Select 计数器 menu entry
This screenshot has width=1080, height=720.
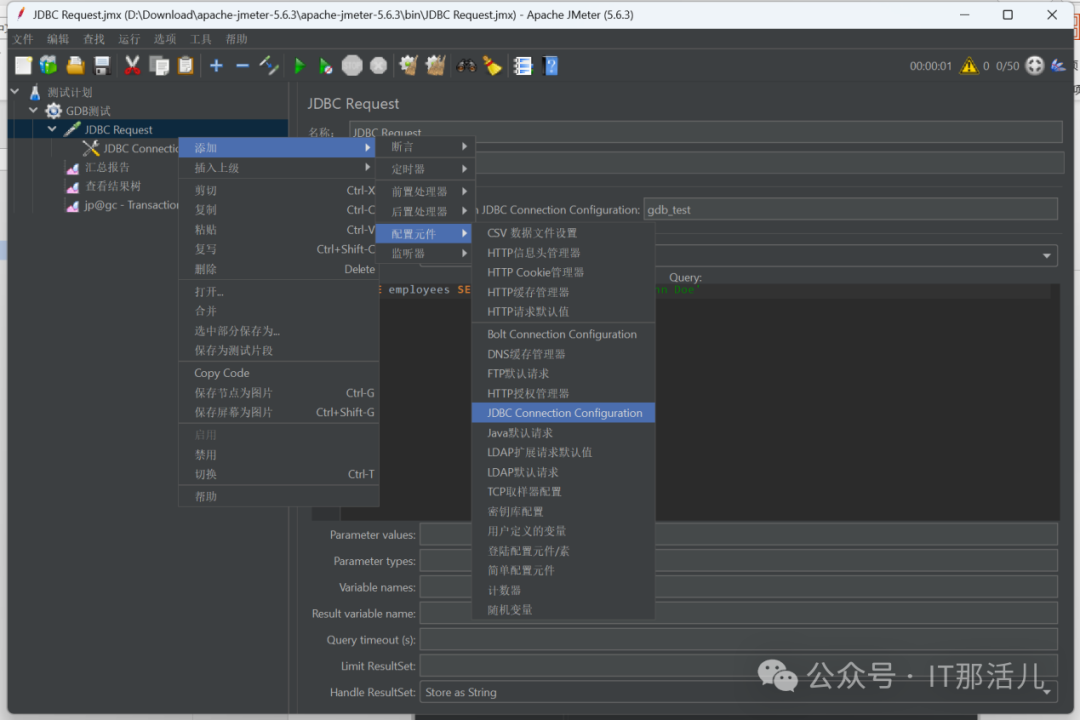pyautogui.click(x=563, y=590)
